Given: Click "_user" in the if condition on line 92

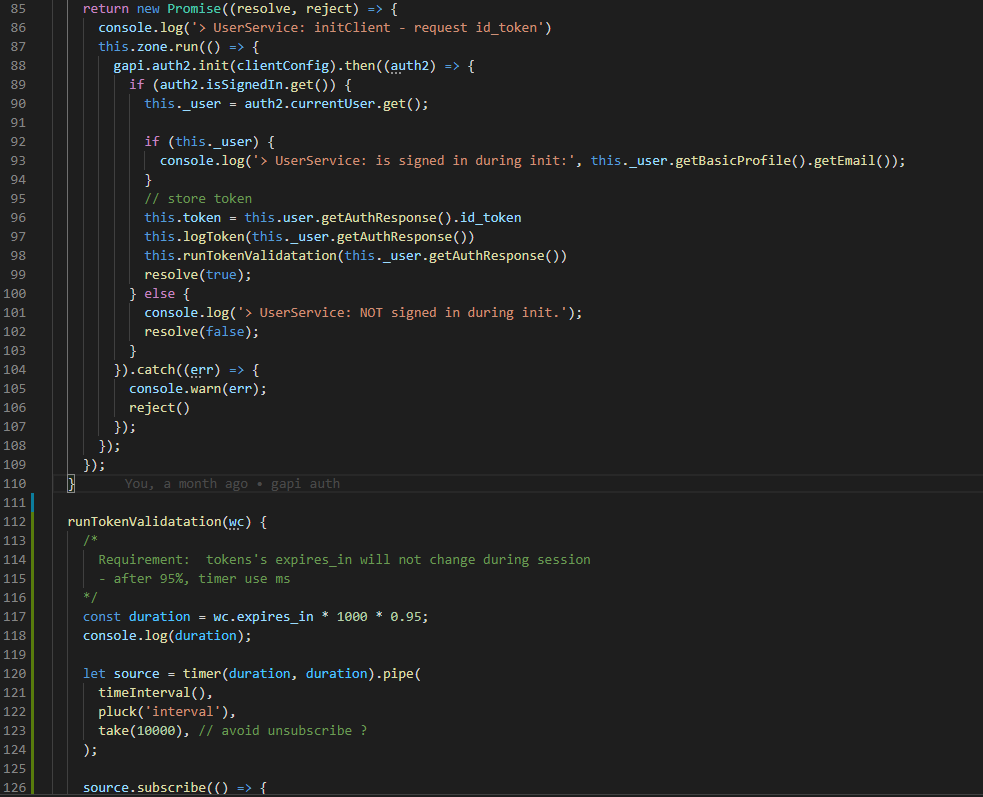Looking at the screenshot, I should (233, 142).
